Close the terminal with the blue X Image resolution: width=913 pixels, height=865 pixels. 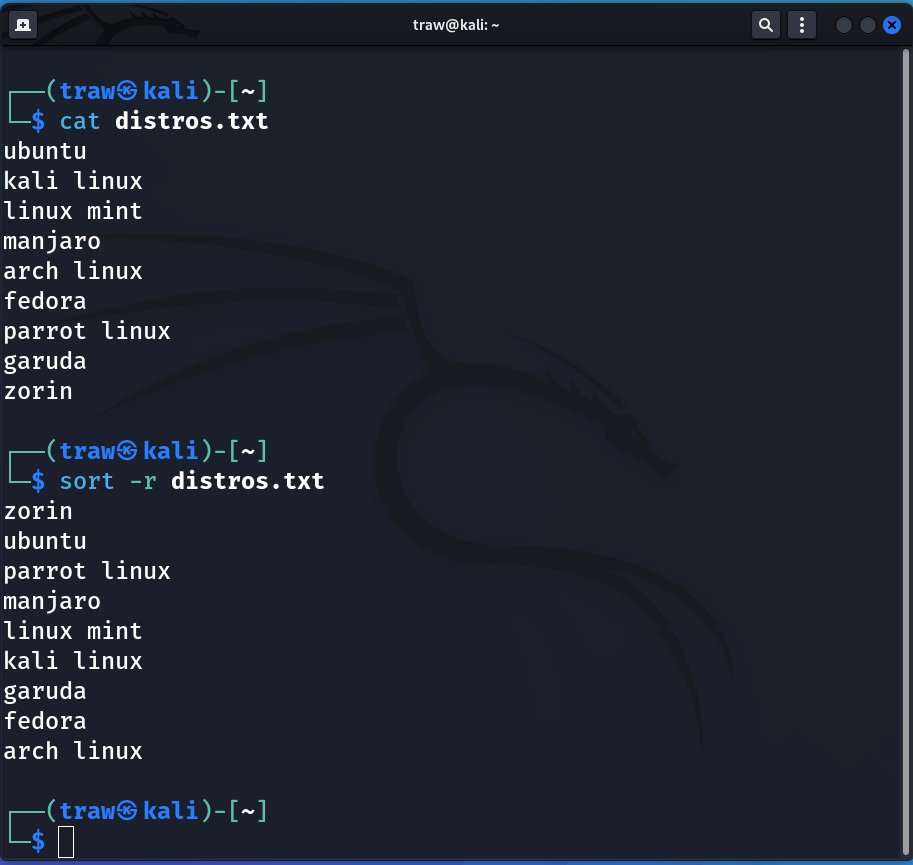[891, 25]
